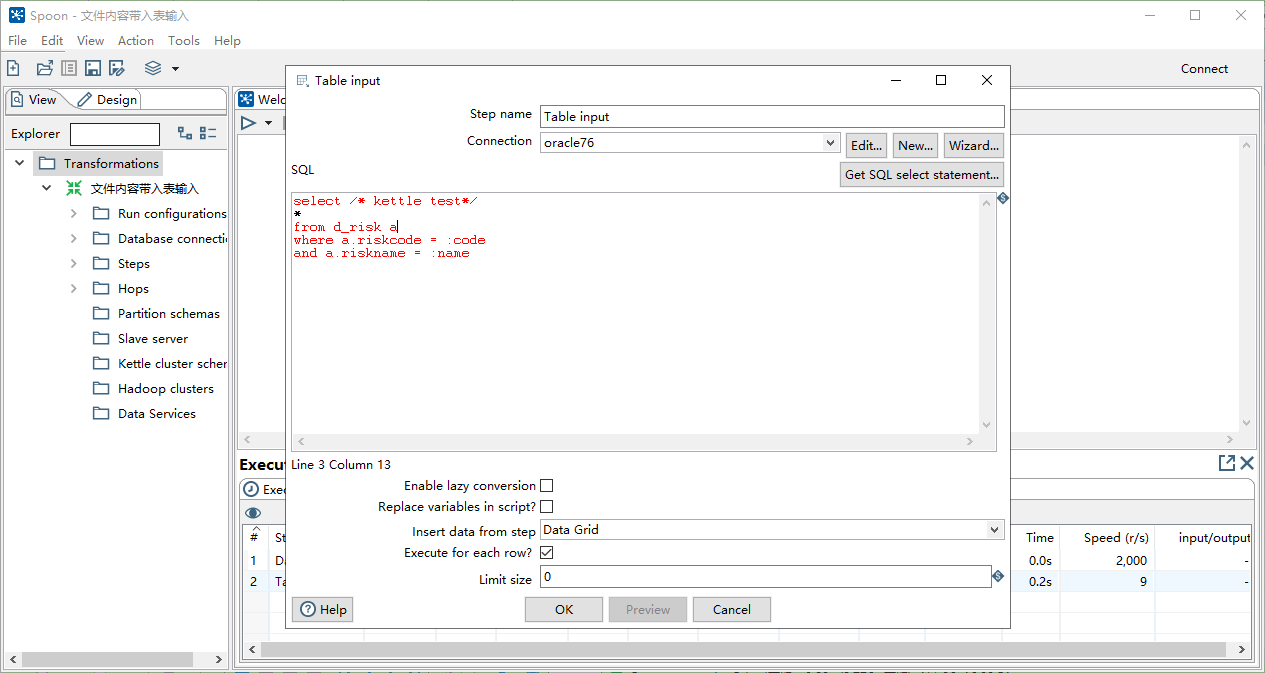The image size is (1265, 673).
Task: Select the Hadoop clusters folder icon
Action: [101, 388]
